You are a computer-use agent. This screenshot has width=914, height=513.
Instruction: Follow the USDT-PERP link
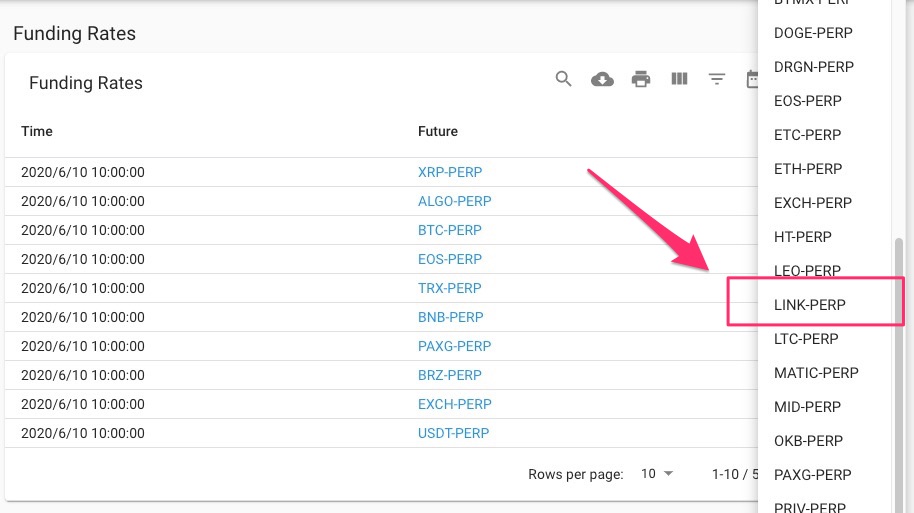click(453, 433)
